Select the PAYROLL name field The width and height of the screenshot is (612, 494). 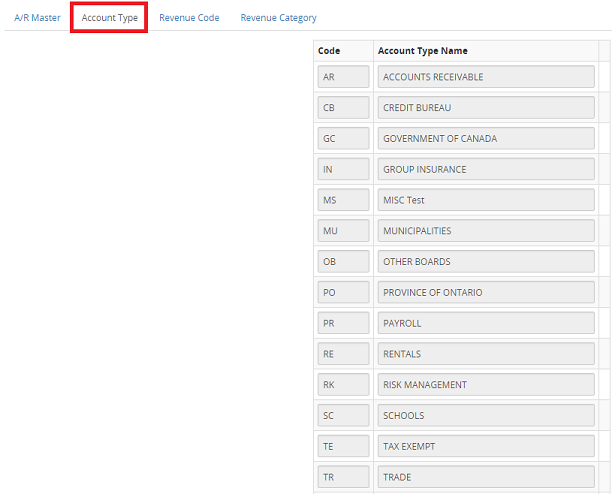(x=485, y=324)
